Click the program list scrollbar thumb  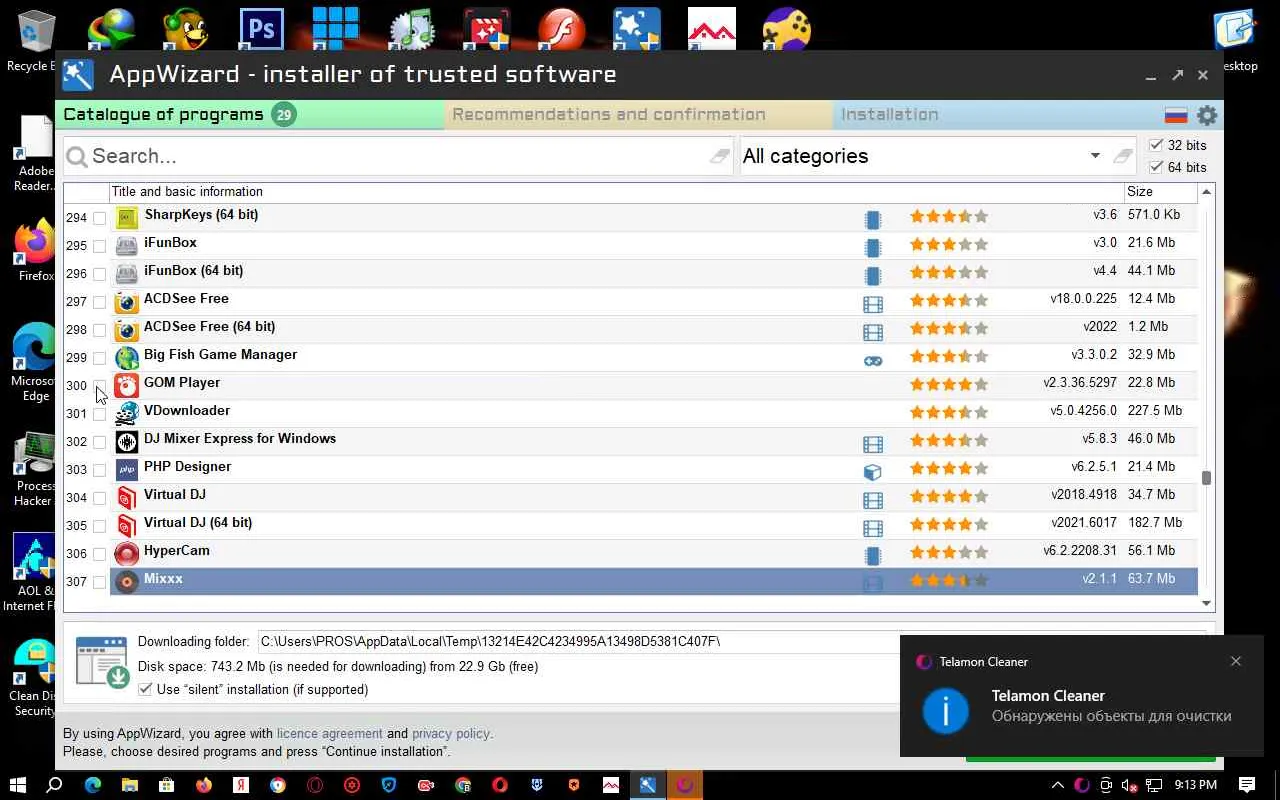click(x=1206, y=479)
